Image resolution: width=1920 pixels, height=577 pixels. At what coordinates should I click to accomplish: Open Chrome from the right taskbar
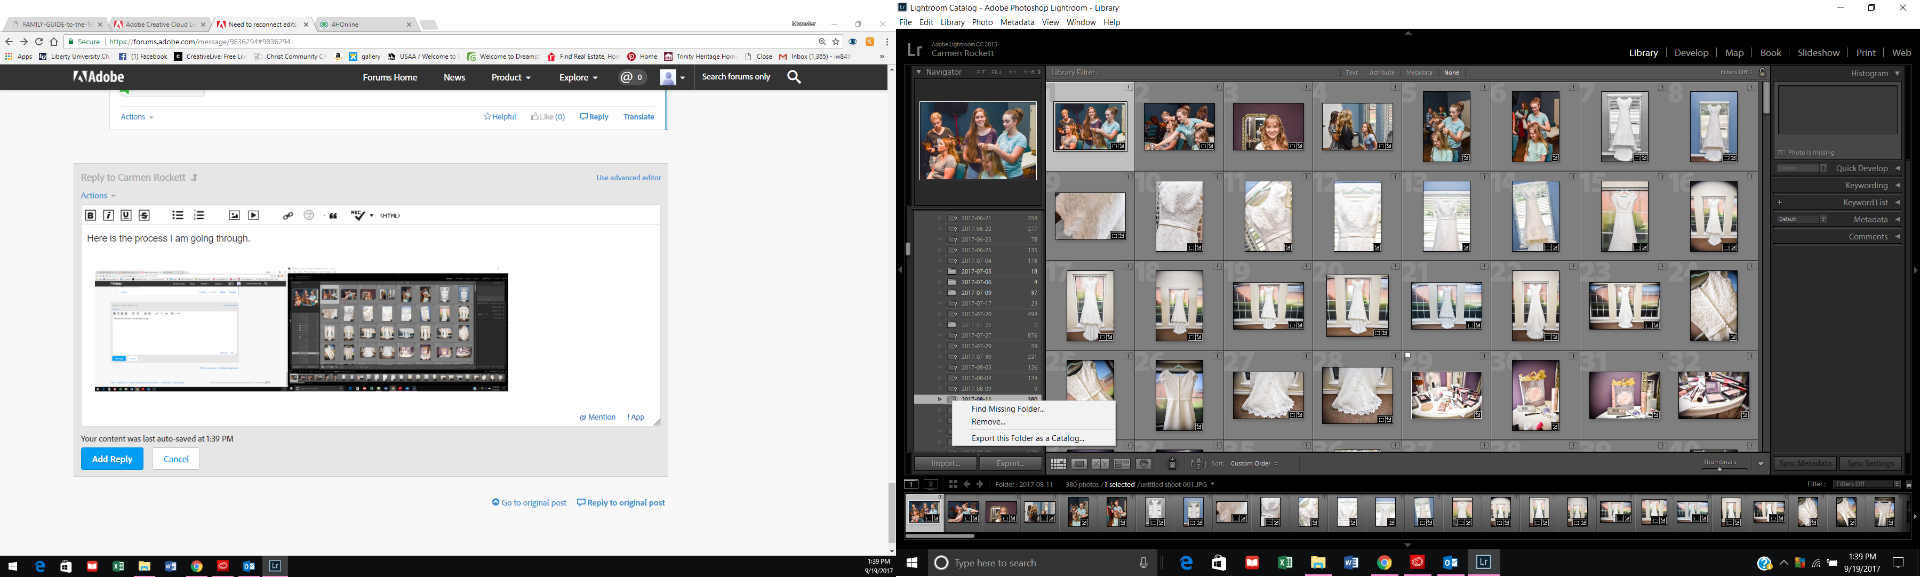click(1384, 563)
